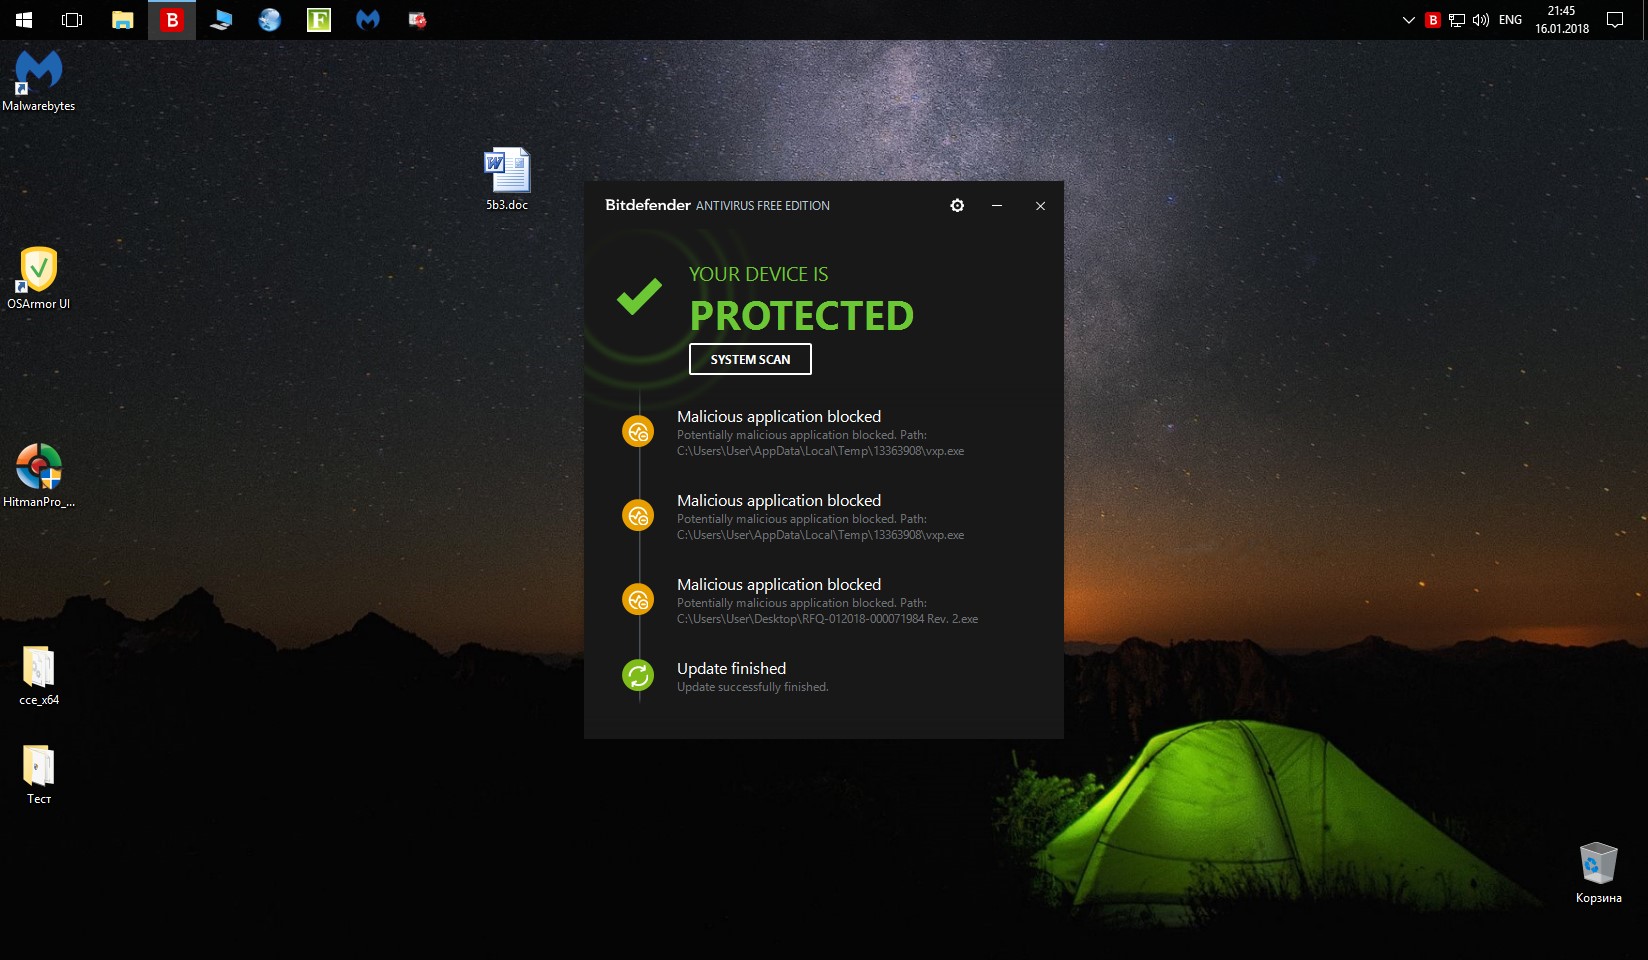Open the green F taskbar app

(x=319, y=20)
